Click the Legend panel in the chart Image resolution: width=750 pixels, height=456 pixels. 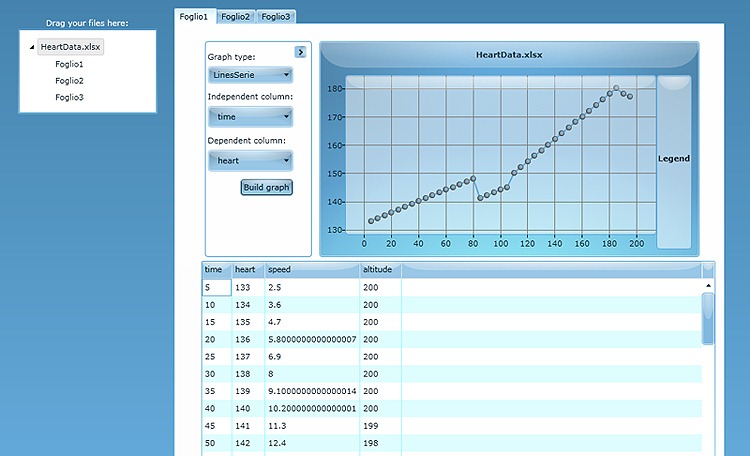pyautogui.click(x=673, y=159)
